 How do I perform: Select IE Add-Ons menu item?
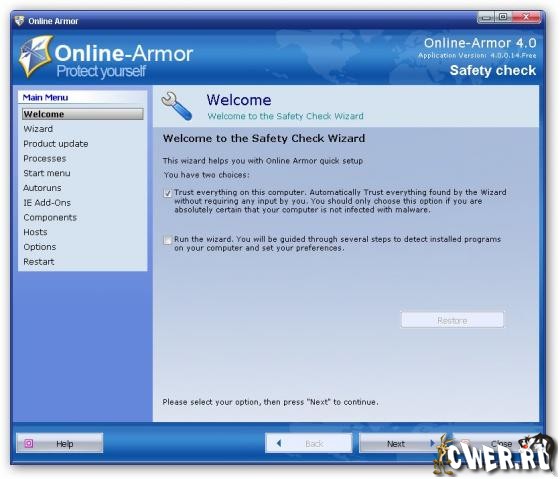(x=47, y=203)
